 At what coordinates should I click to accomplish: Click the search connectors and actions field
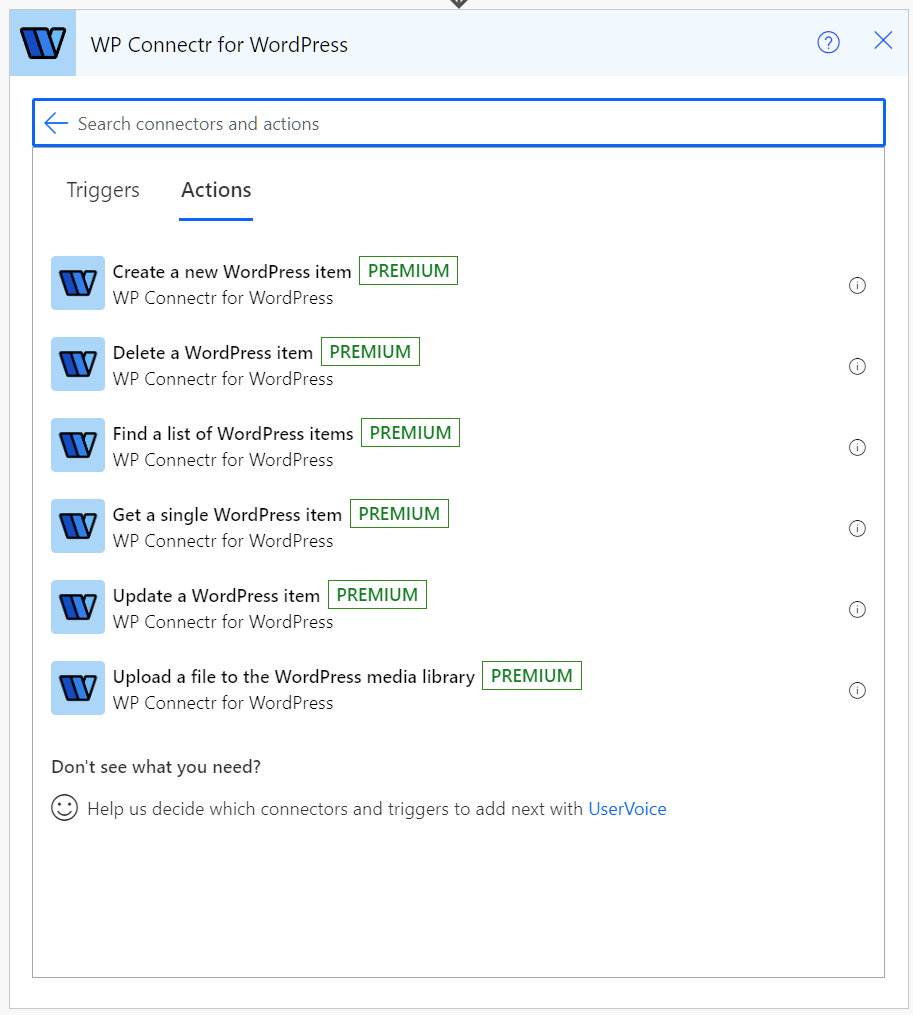coord(400,122)
